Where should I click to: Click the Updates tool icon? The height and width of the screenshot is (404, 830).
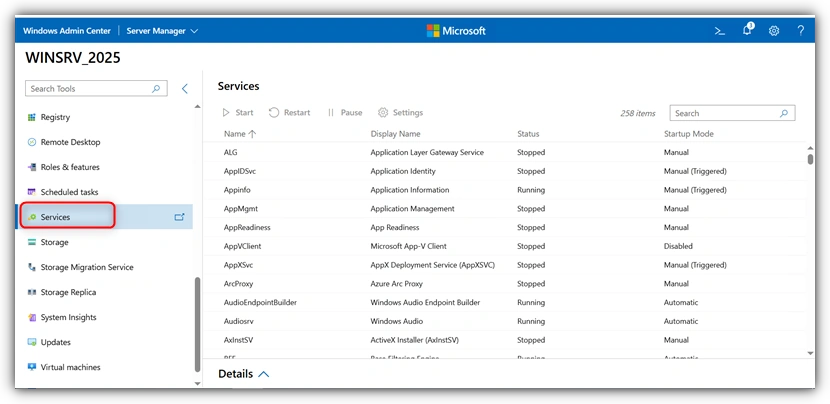pyautogui.click(x=32, y=342)
